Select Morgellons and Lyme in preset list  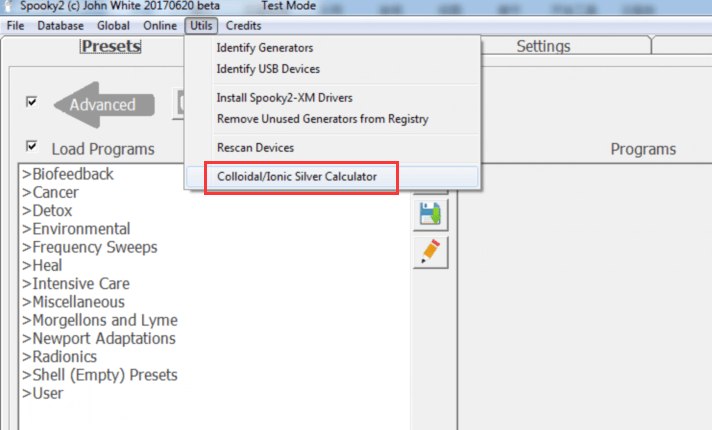click(99, 320)
